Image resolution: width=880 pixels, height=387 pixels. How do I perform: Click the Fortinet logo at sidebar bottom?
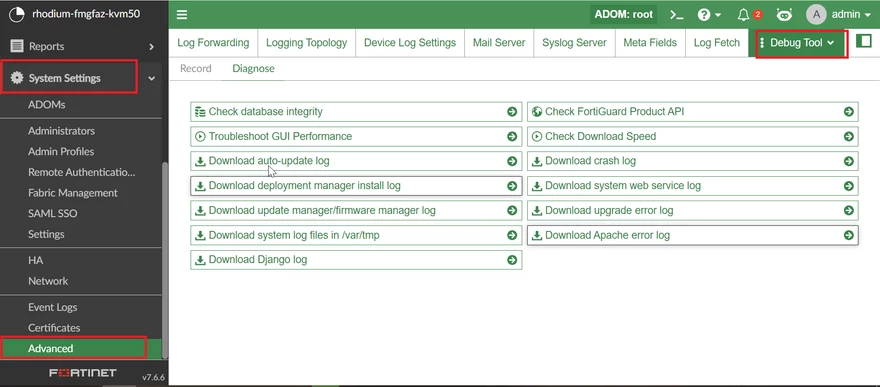click(82, 373)
